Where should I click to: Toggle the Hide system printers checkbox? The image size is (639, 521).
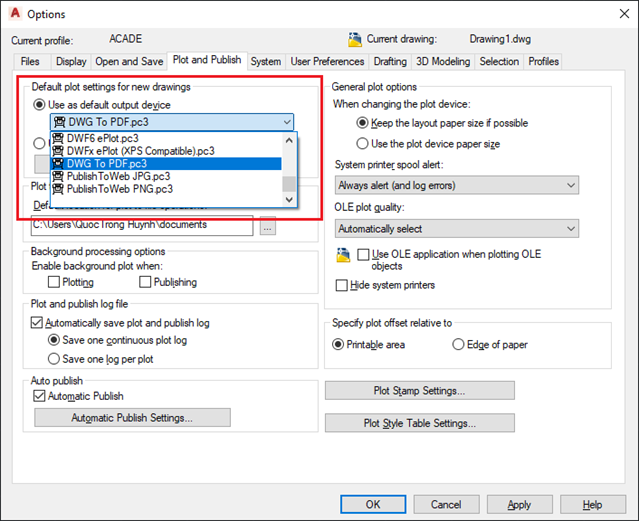343,286
